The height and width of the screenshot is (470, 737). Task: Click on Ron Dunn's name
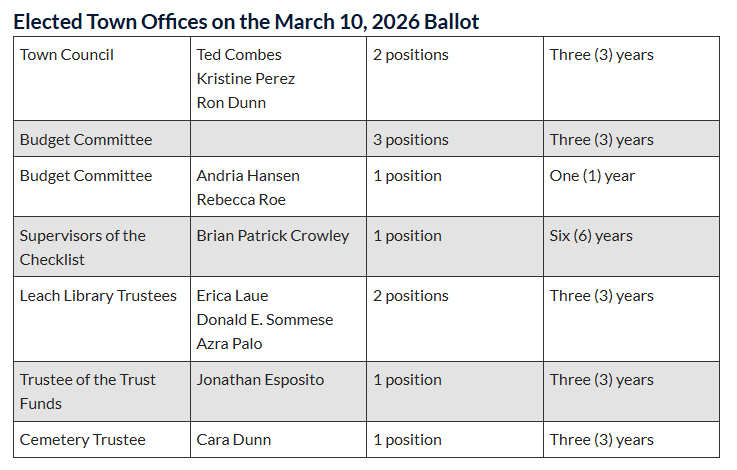(x=233, y=103)
